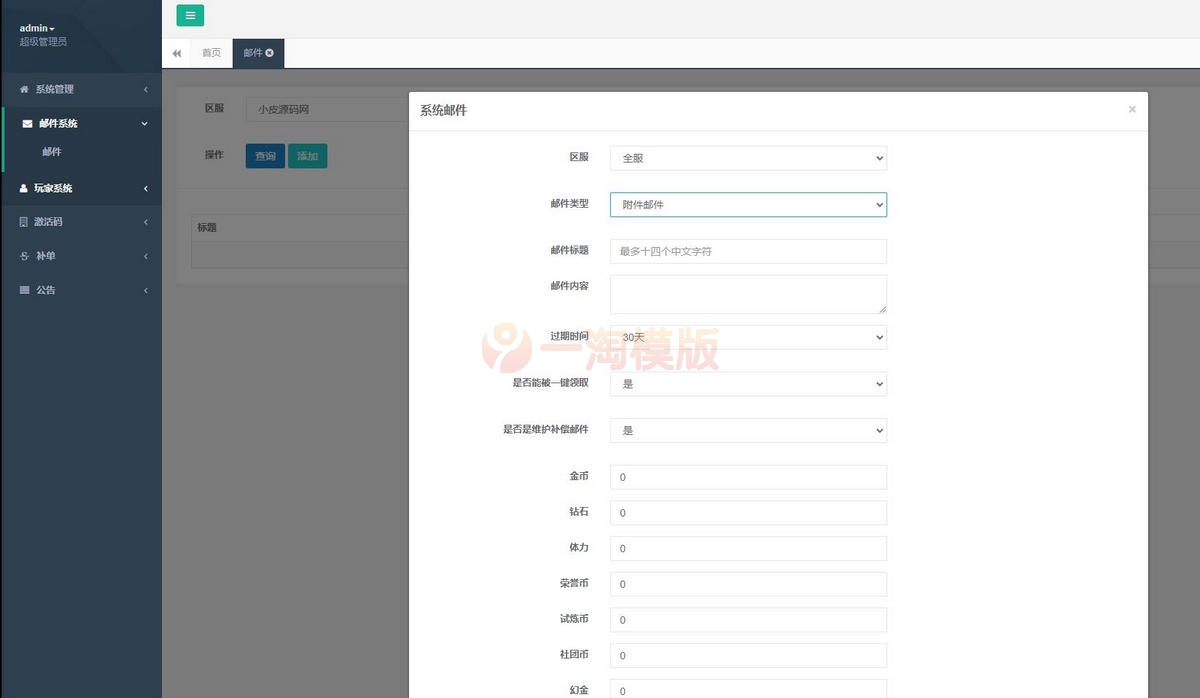Open the 过期时间 dropdown showing 30天
This screenshot has width=1200, height=698.
pyautogui.click(x=748, y=337)
